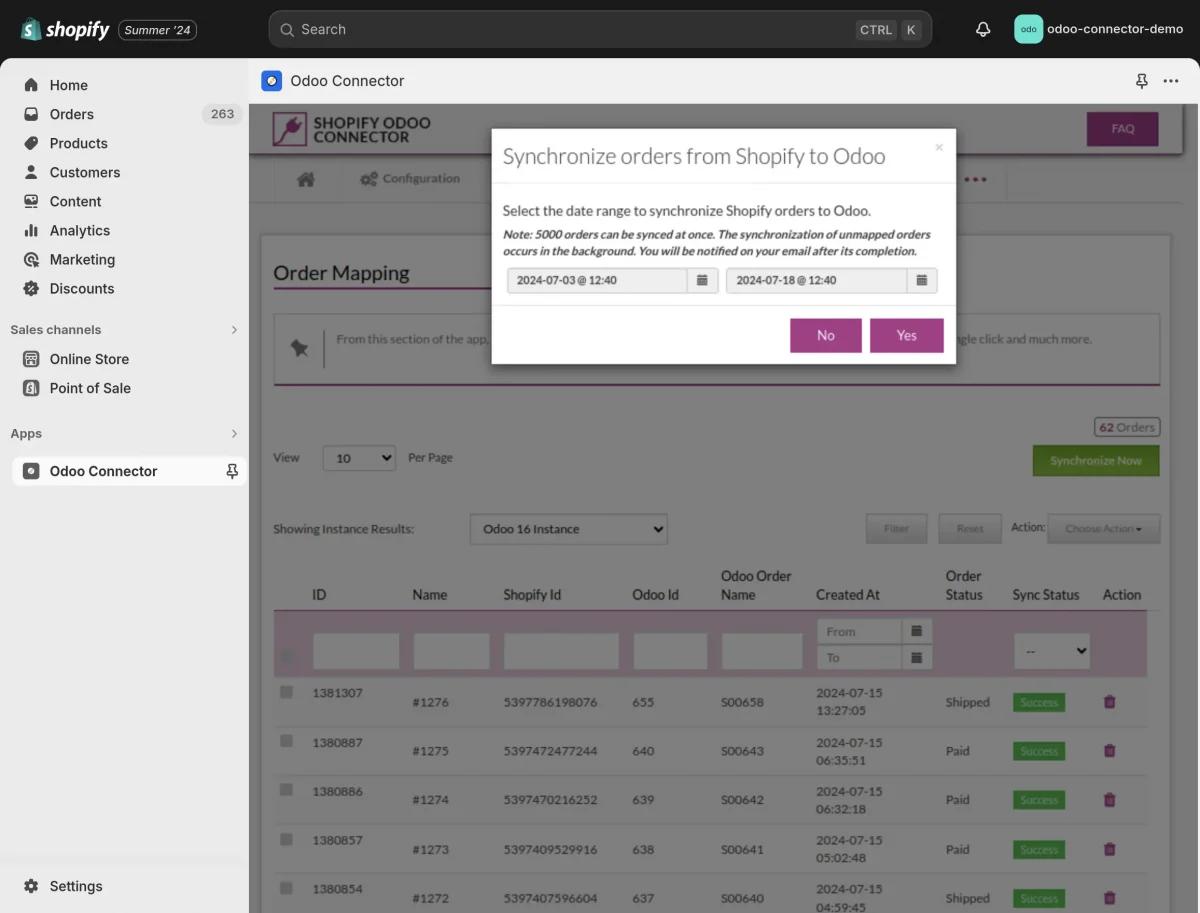Check the box for order 1380854
Viewport: 1200px width, 913px height.
[287, 888]
